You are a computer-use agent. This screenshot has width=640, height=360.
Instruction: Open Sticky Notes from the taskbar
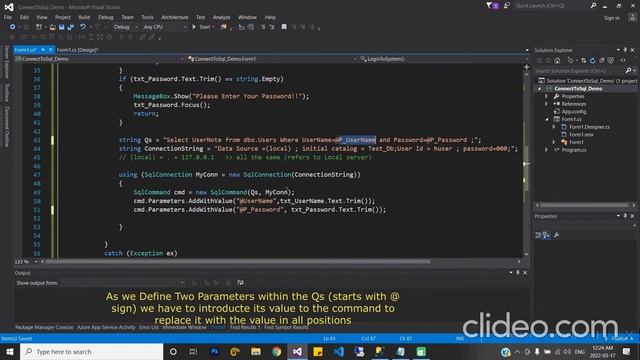pos(318,351)
